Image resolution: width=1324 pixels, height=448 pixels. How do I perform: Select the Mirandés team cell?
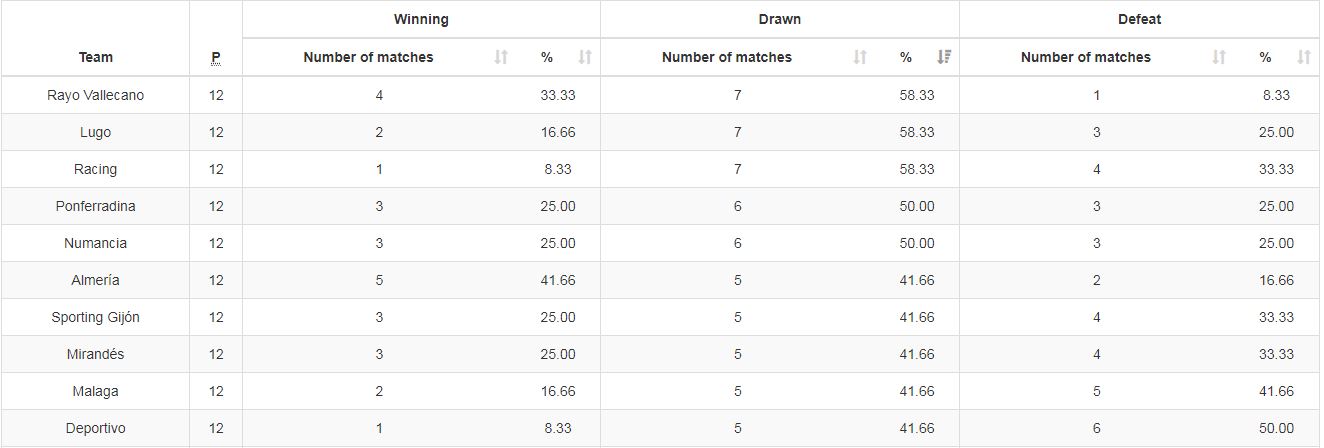click(x=96, y=354)
